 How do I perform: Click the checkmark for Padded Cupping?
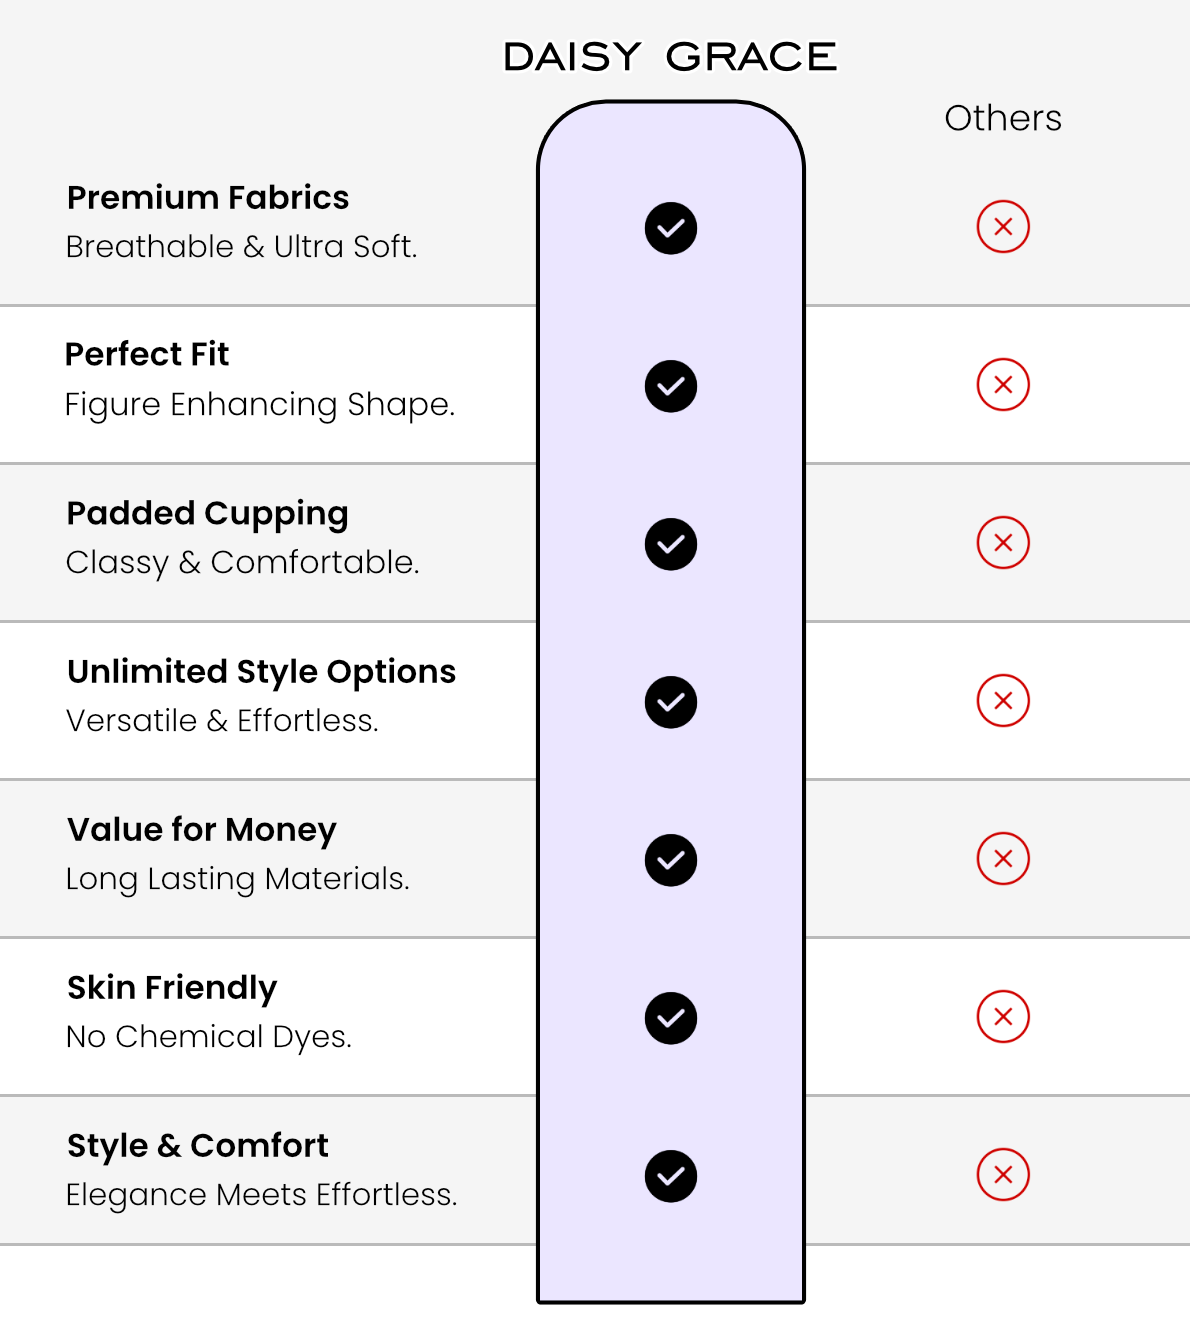click(x=671, y=544)
